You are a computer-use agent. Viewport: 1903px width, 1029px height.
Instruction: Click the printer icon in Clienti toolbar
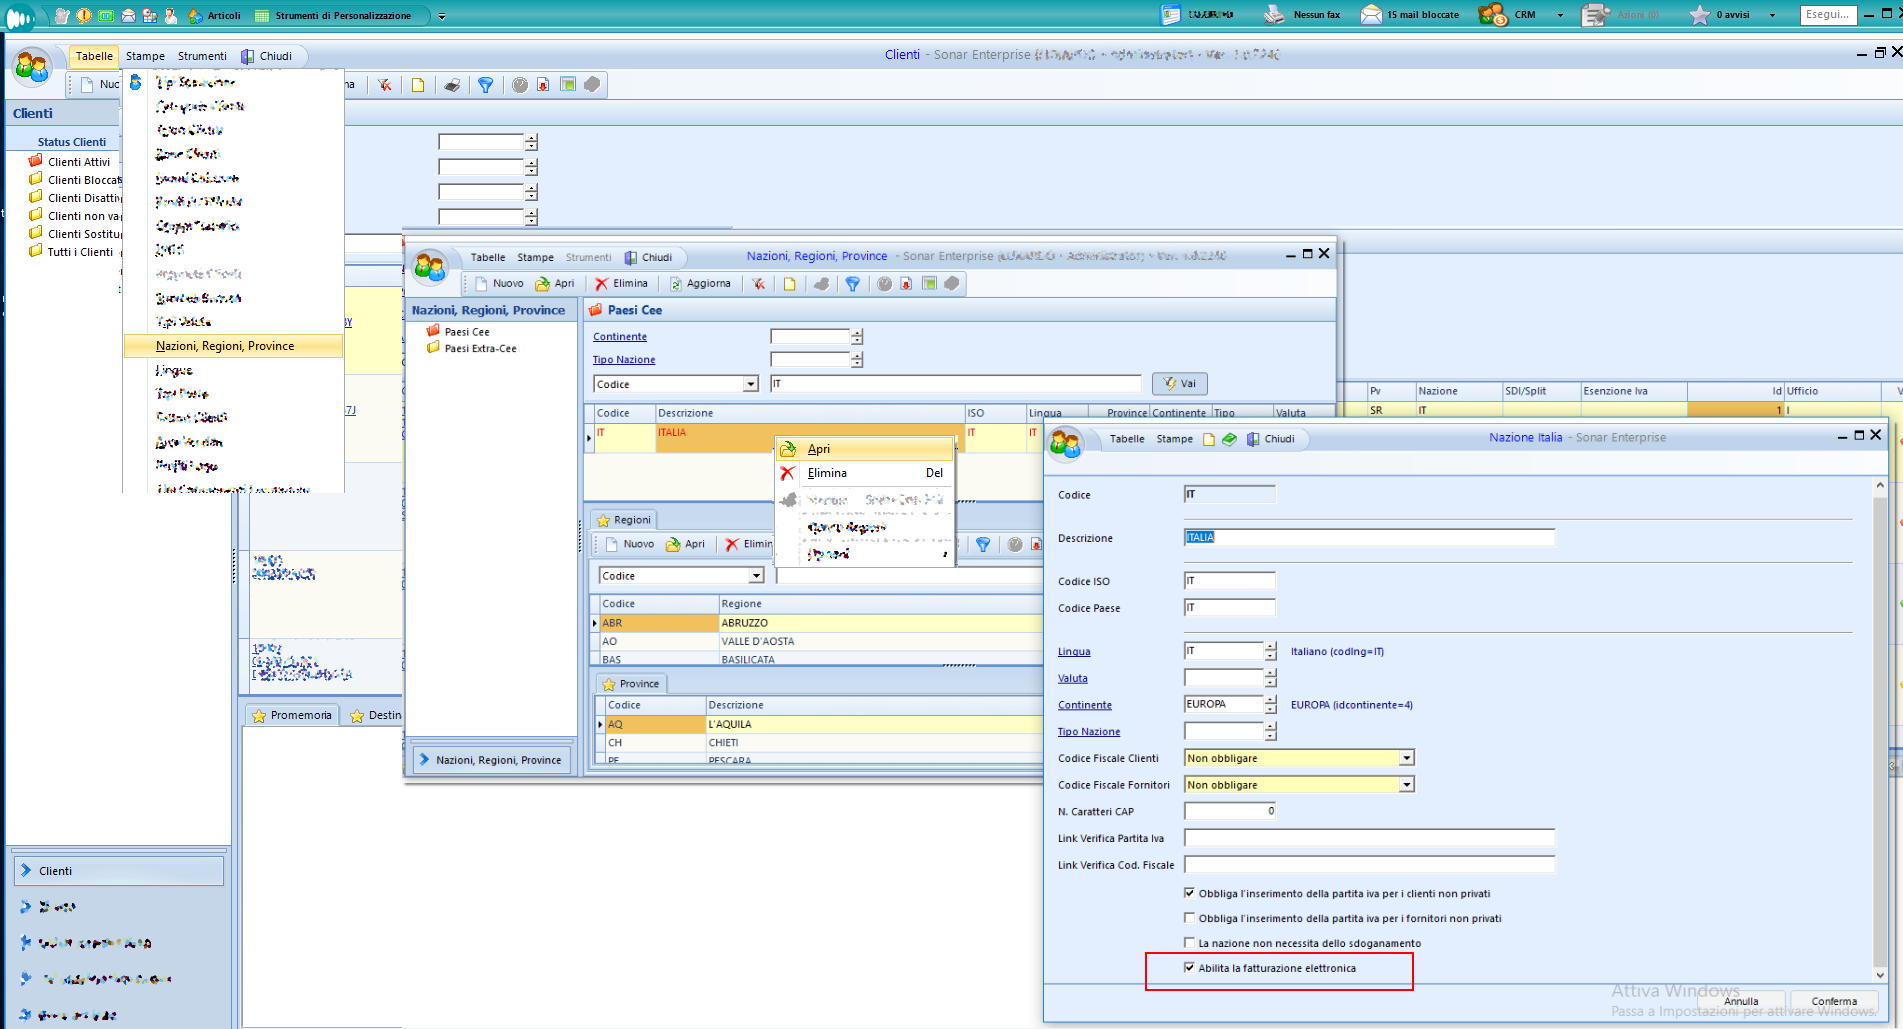pos(452,85)
